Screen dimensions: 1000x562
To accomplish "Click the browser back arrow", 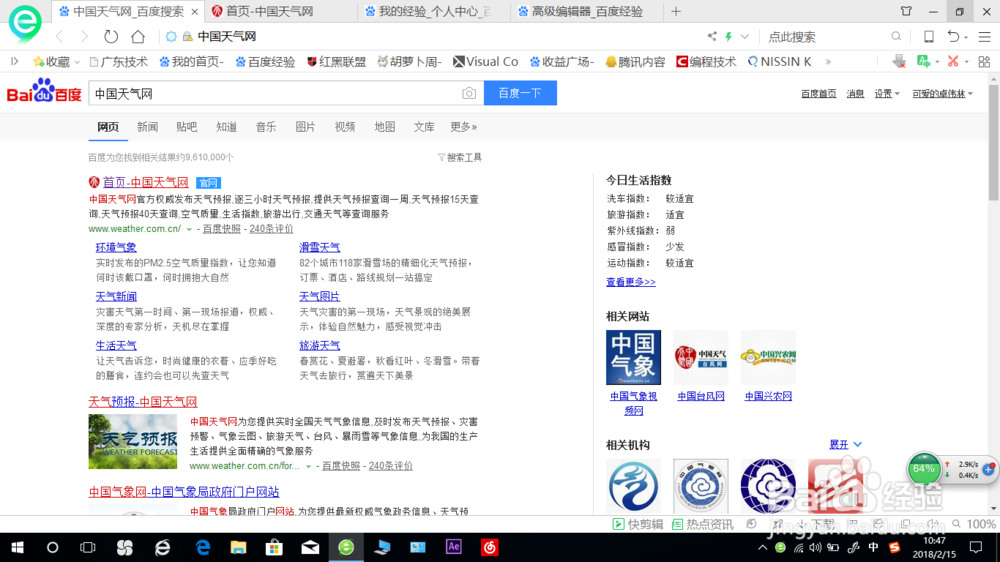I will 59,36.
